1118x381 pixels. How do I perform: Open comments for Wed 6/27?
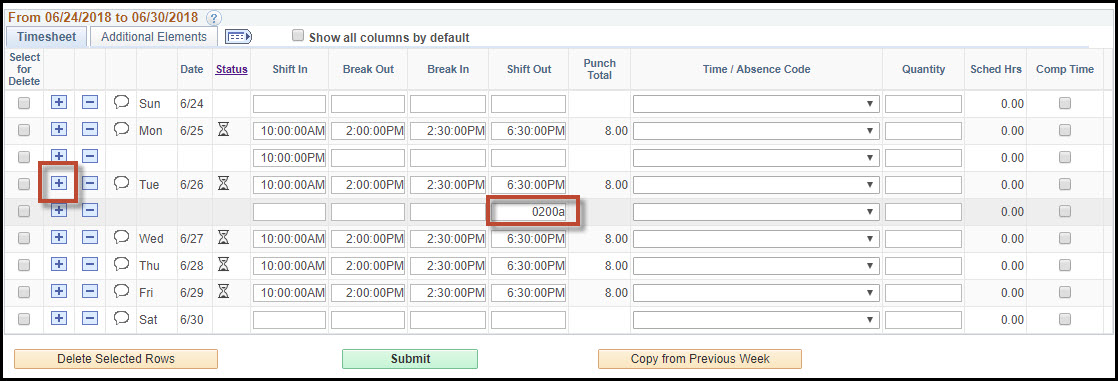[x=121, y=238]
